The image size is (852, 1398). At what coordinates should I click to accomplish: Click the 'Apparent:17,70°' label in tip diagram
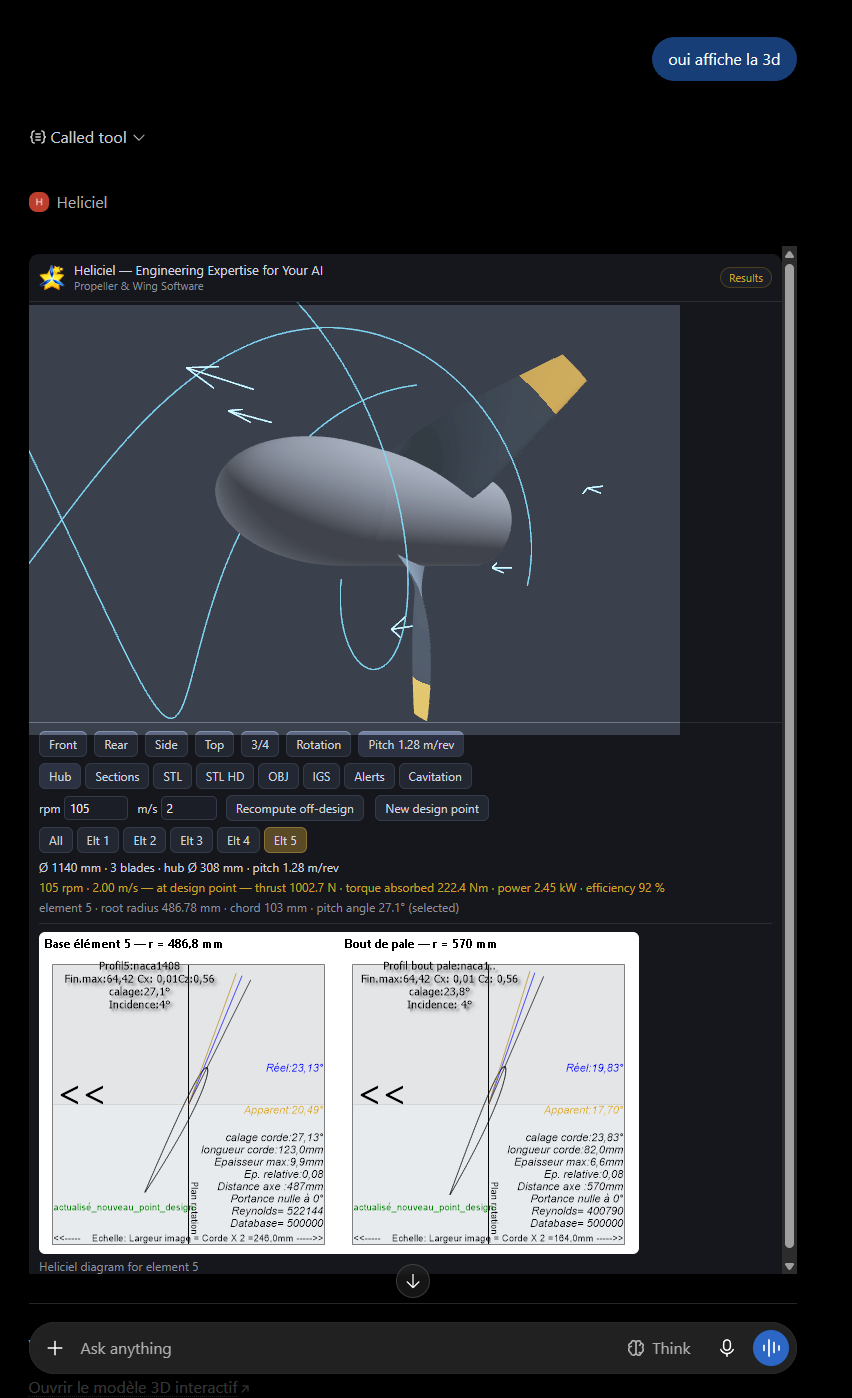point(583,1110)
